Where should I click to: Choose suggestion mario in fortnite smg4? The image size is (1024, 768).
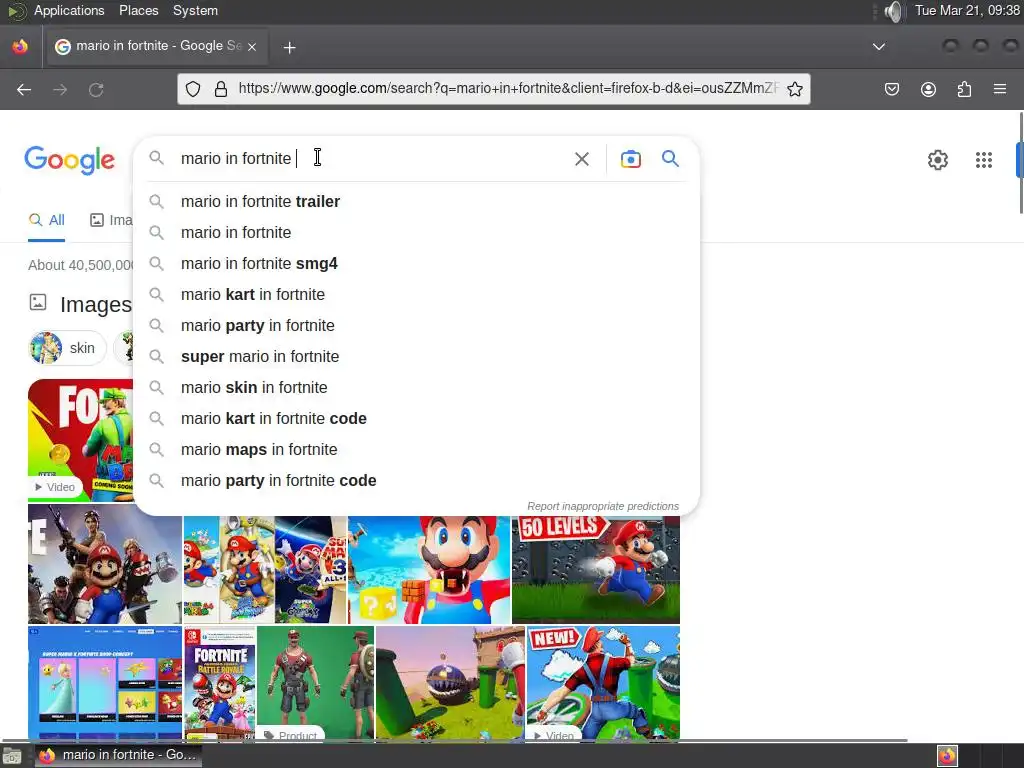(x=417, y=263)
